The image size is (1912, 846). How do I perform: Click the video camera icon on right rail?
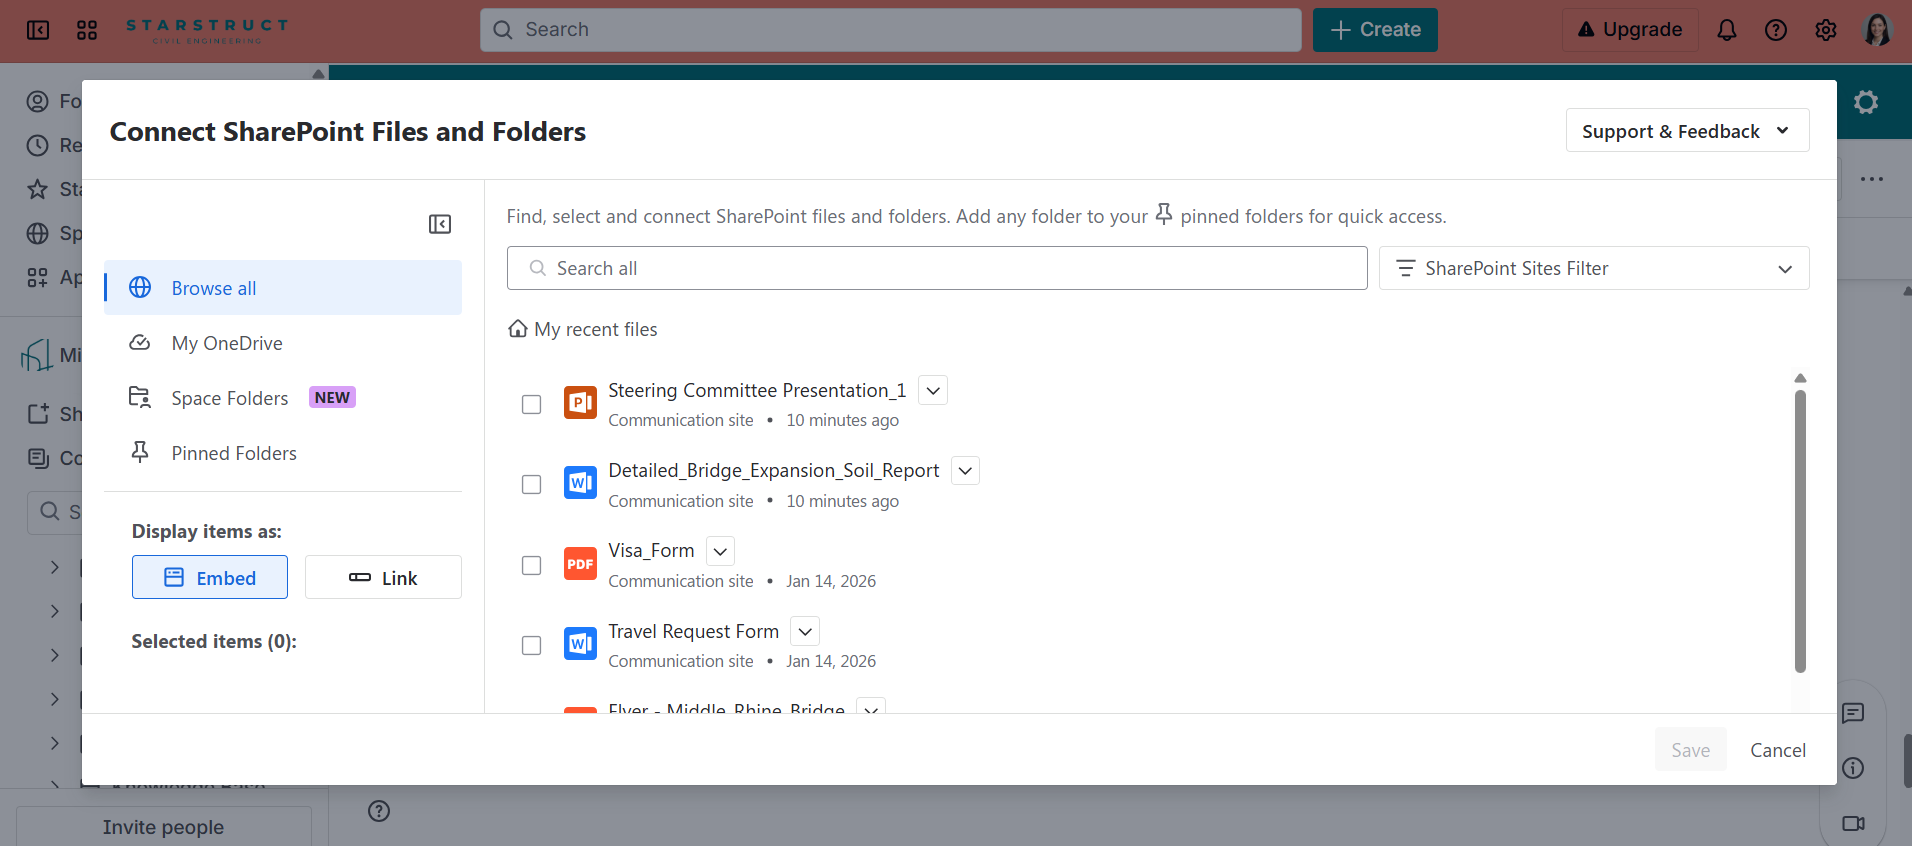1853,824
